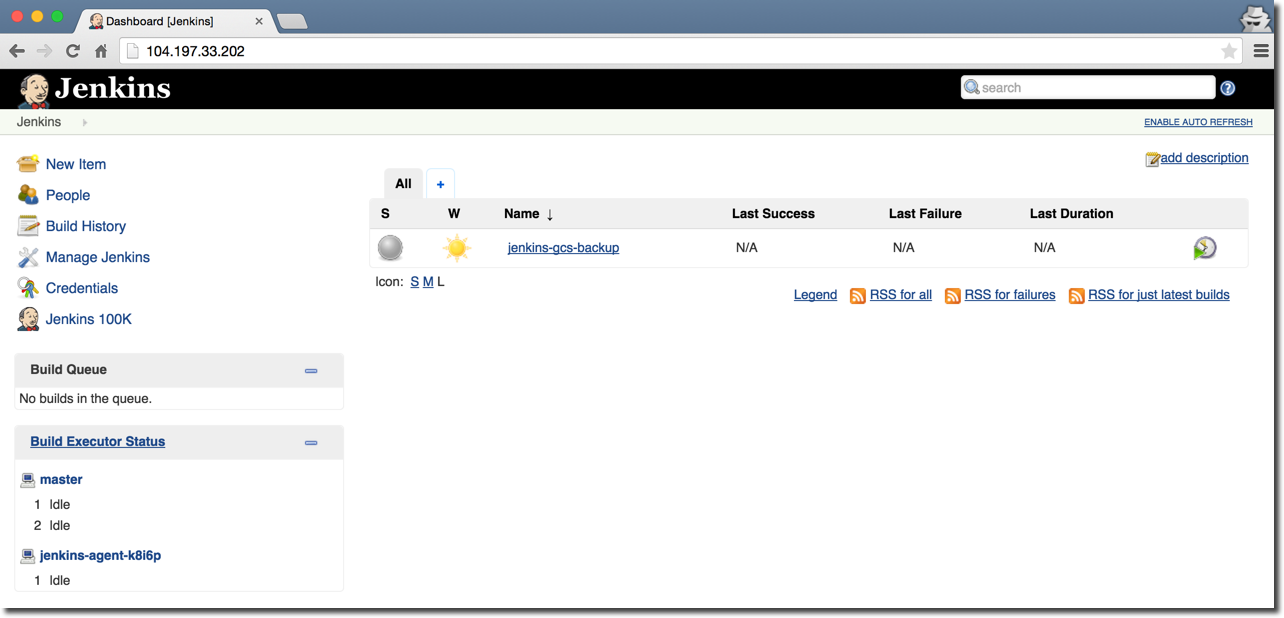Click RSS for all link text

click(x=901, y=295)
